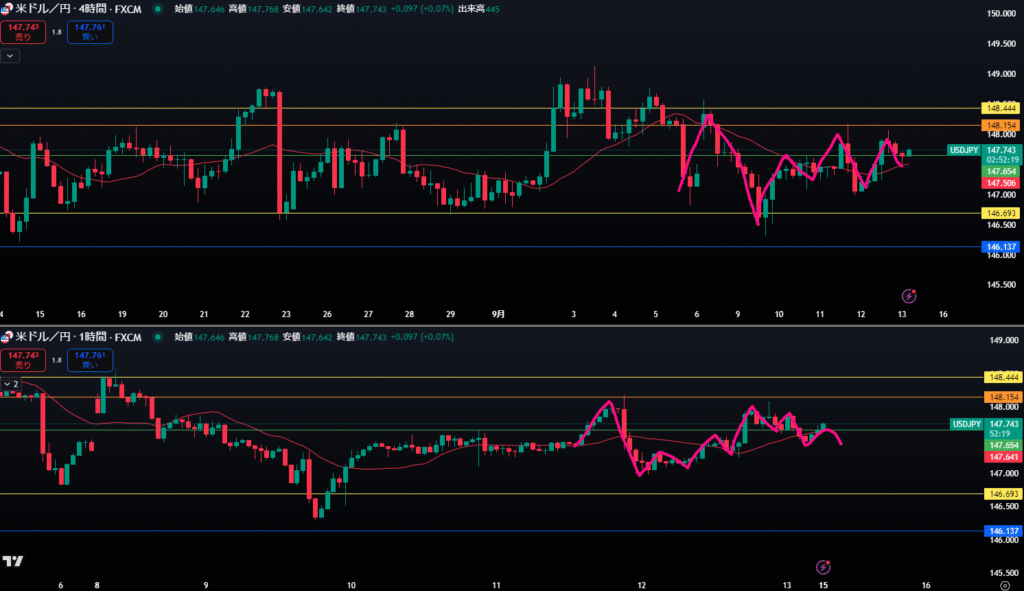This screenshot has width=1024, height=591.
Task: Expand the indicator legend showing 2 on 1時間 chart
Action: [11, 384]
